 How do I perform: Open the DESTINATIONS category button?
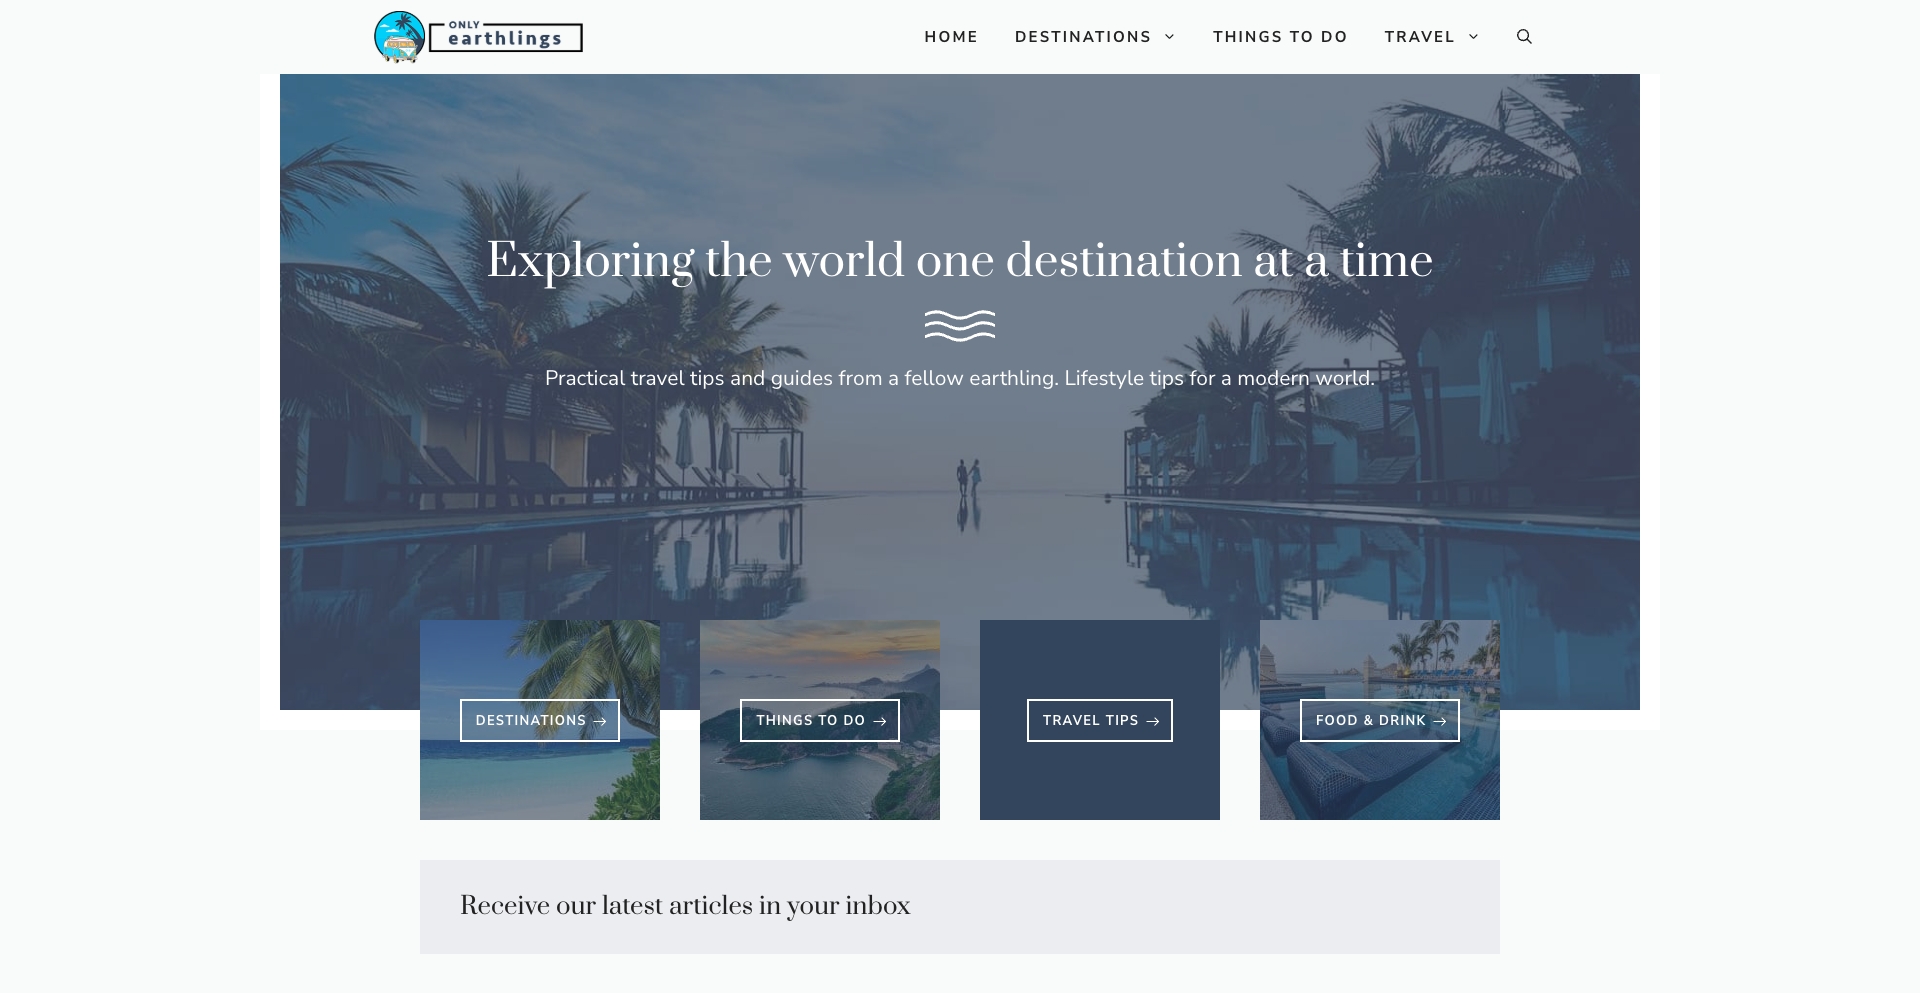coord(539,720)
